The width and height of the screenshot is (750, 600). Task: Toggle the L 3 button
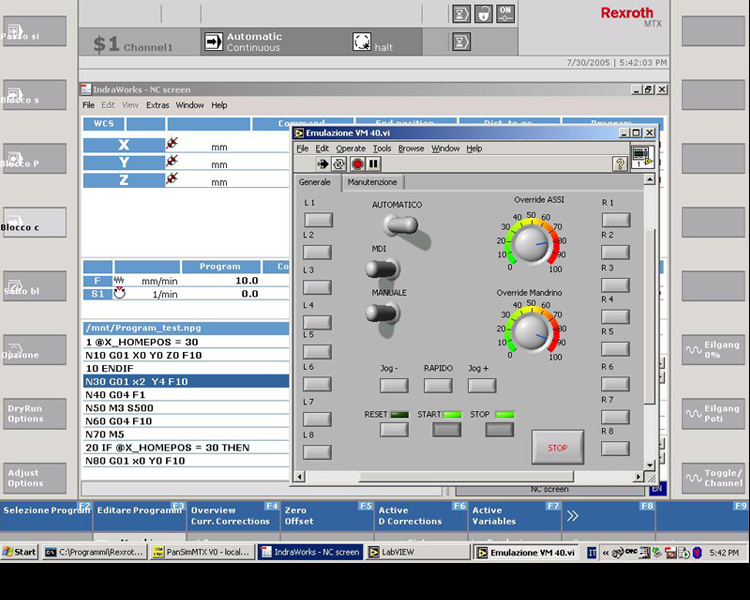[318, 287]
